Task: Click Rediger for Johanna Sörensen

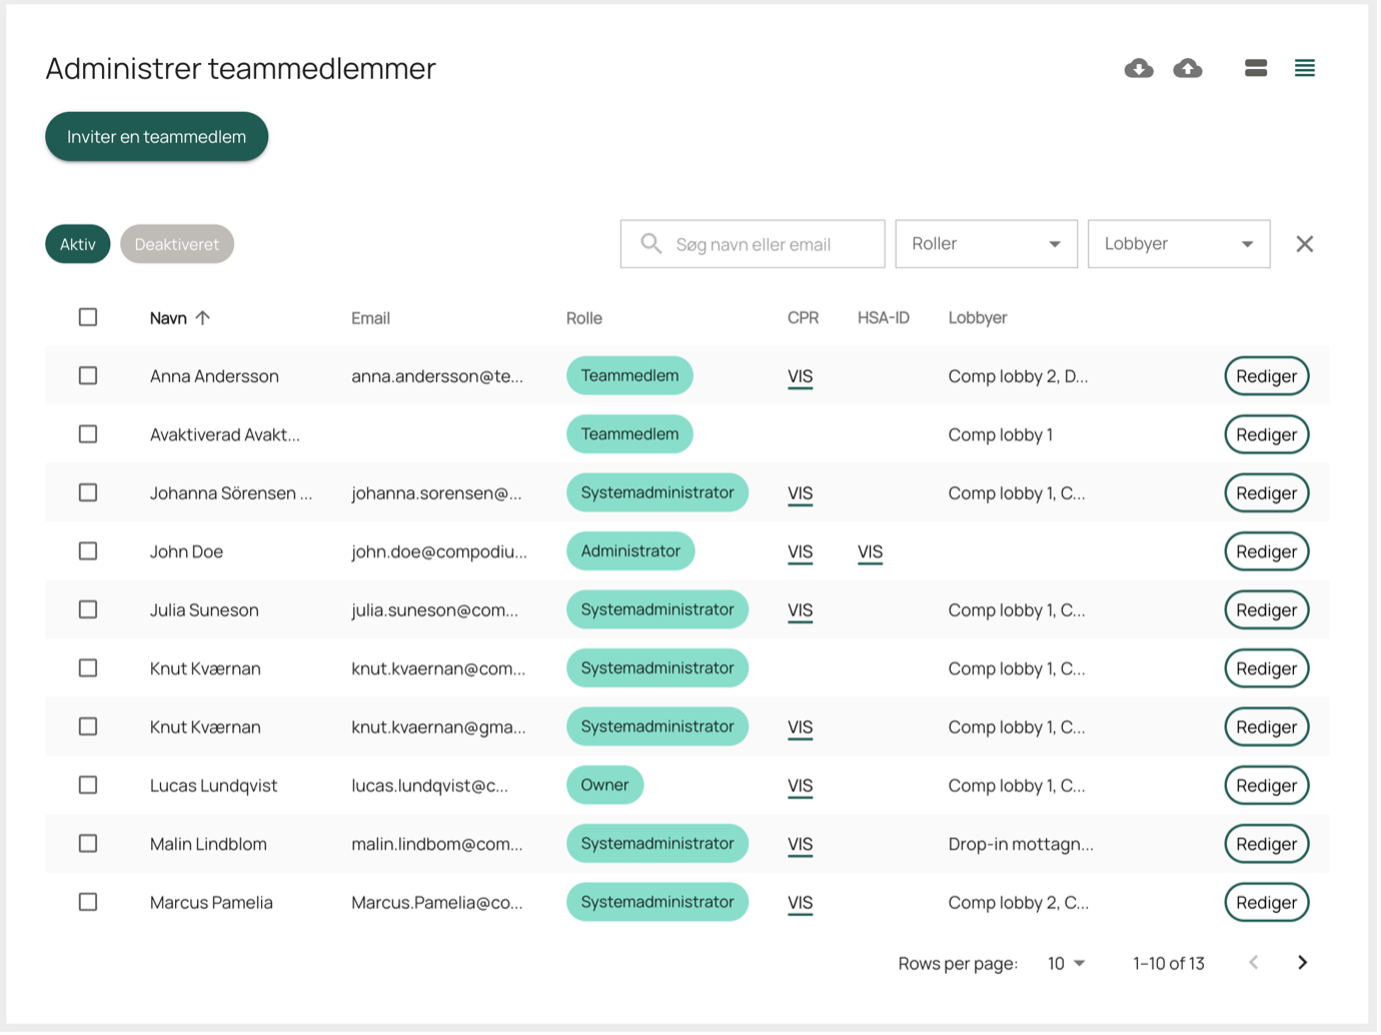Action: (x=1266, y=493)
